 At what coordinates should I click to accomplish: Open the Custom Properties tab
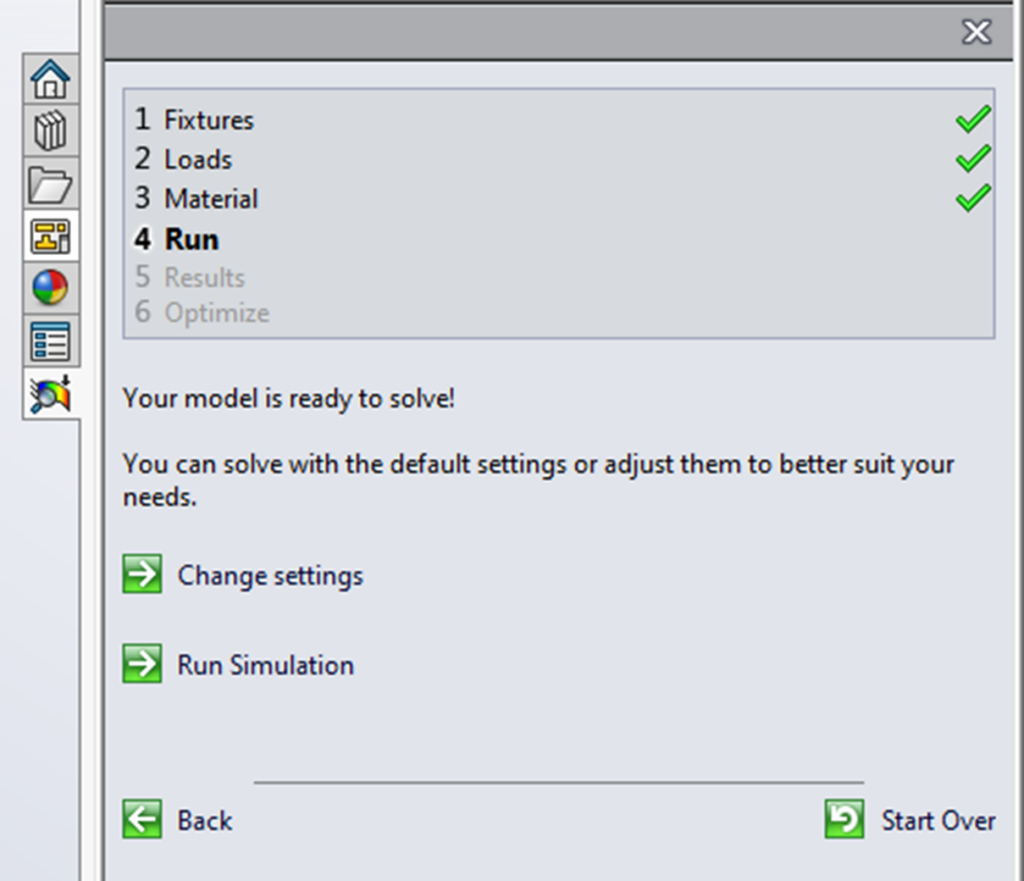point(51,342)
